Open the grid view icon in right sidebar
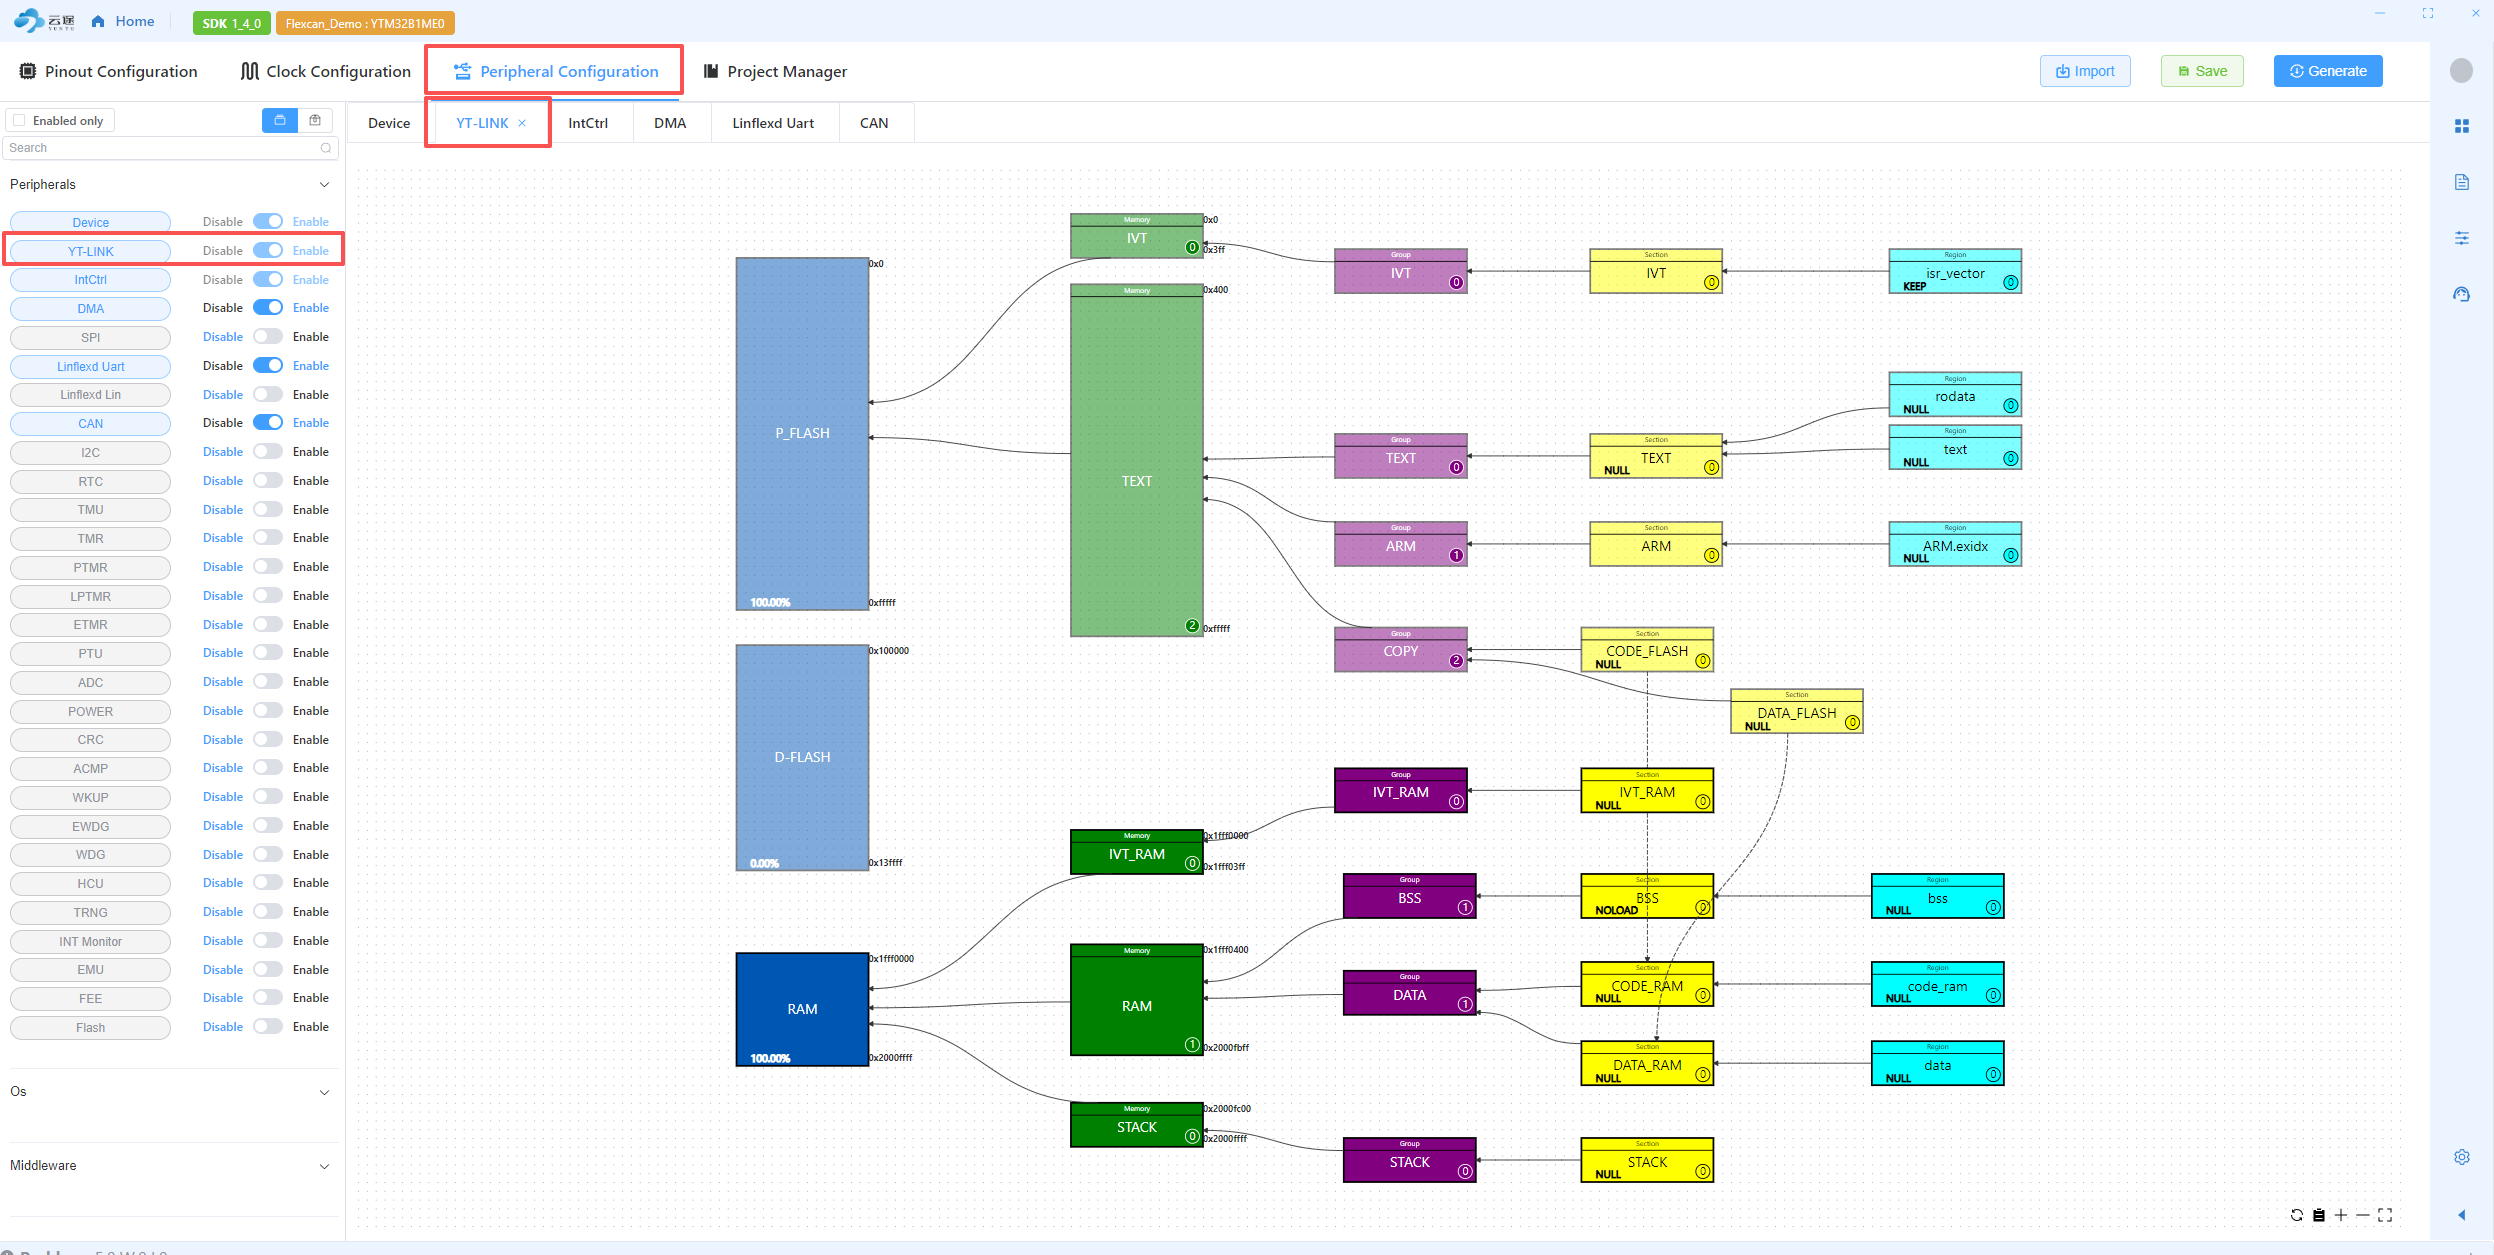 click(x=2462, y=126)
